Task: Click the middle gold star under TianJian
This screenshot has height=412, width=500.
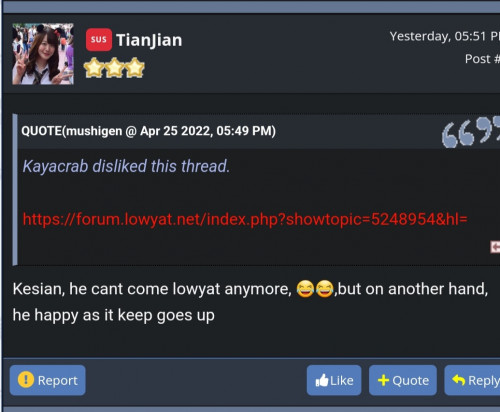Action: coord(114,68)
